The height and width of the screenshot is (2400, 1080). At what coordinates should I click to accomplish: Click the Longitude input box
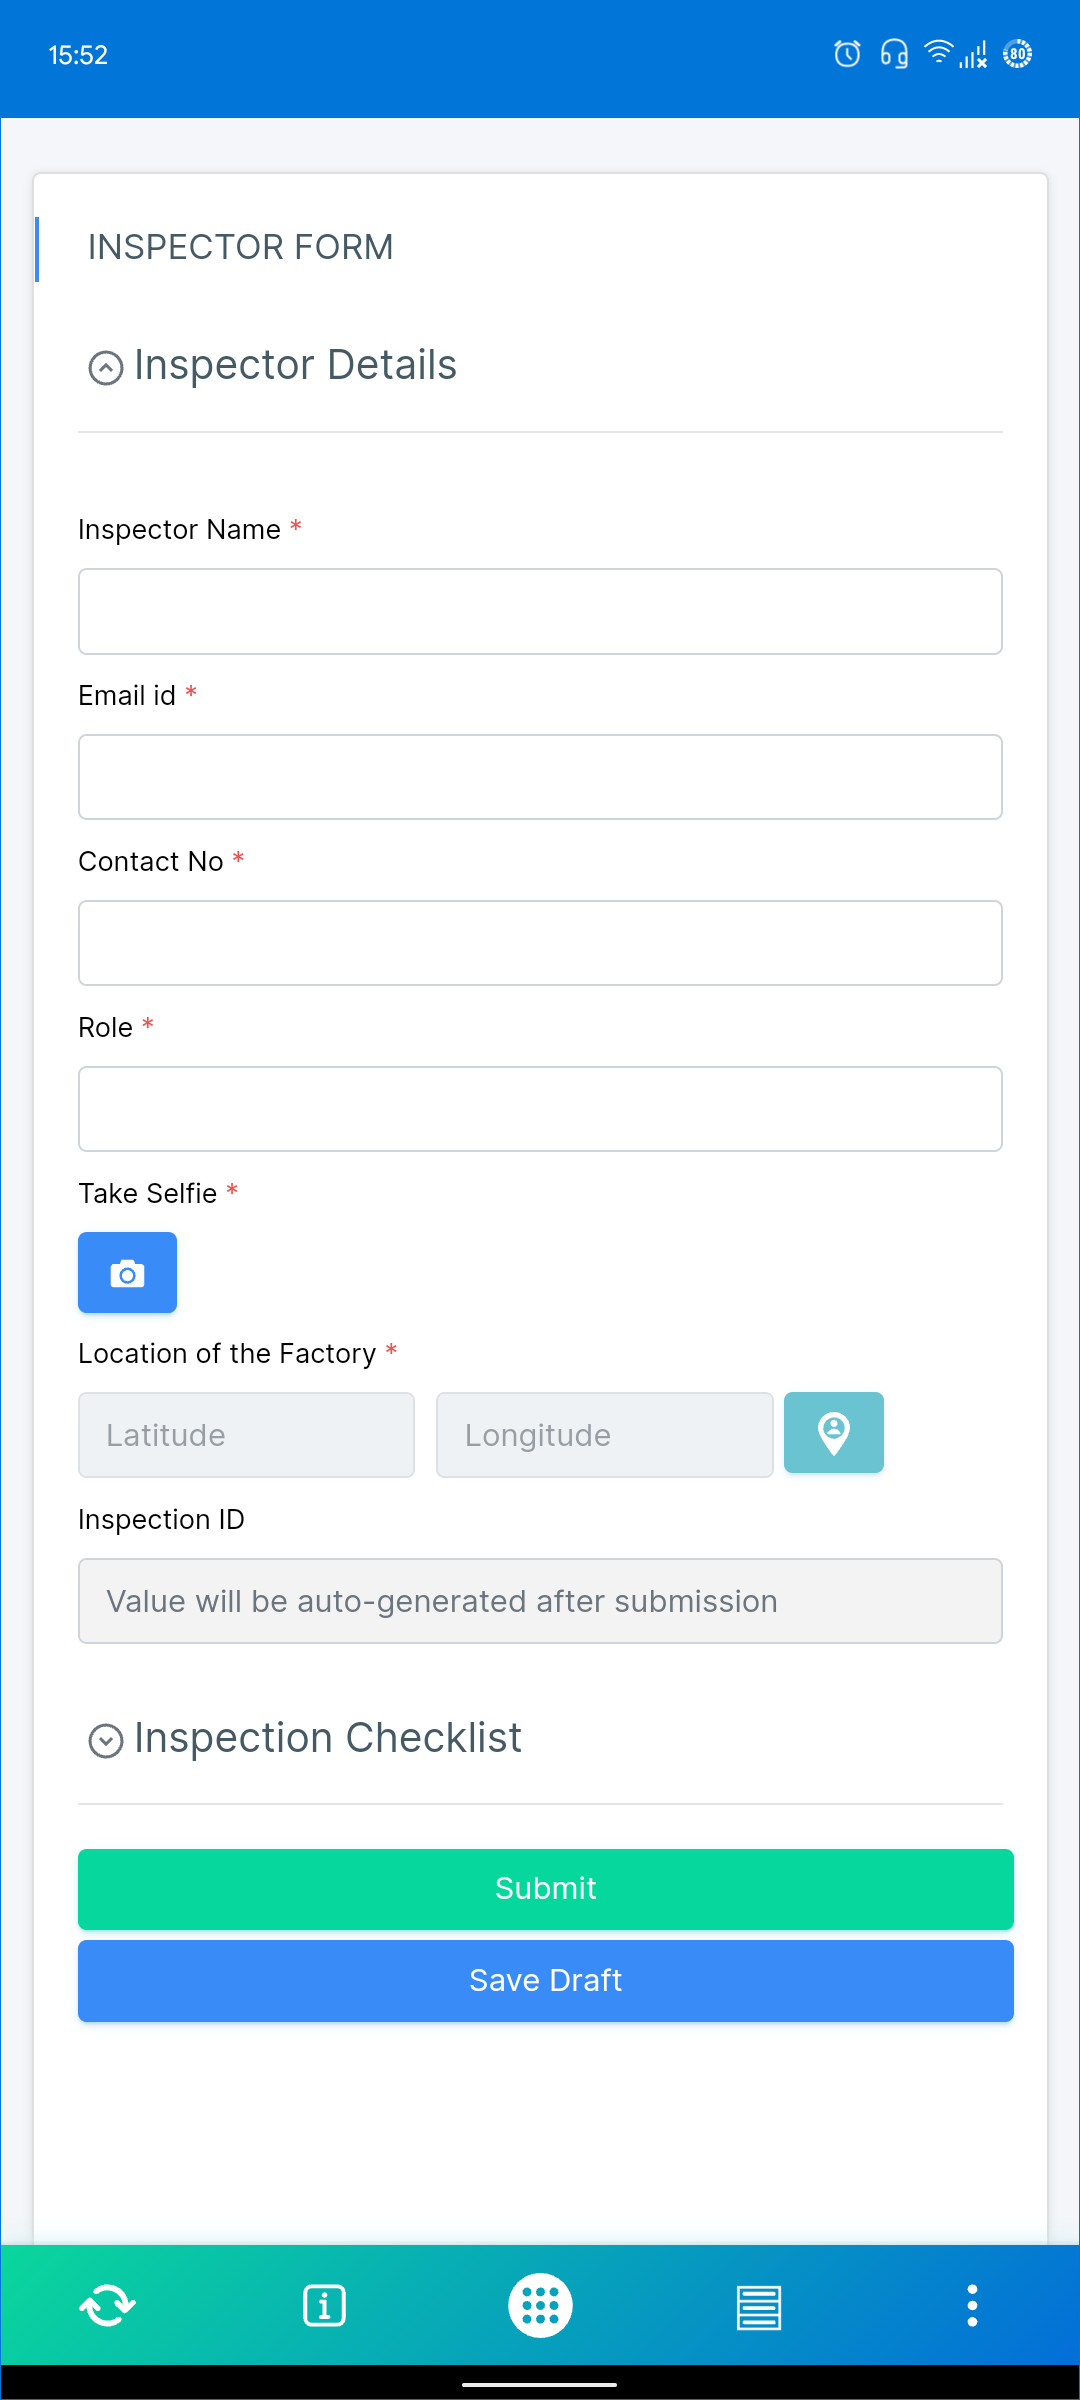[604, 1434]
